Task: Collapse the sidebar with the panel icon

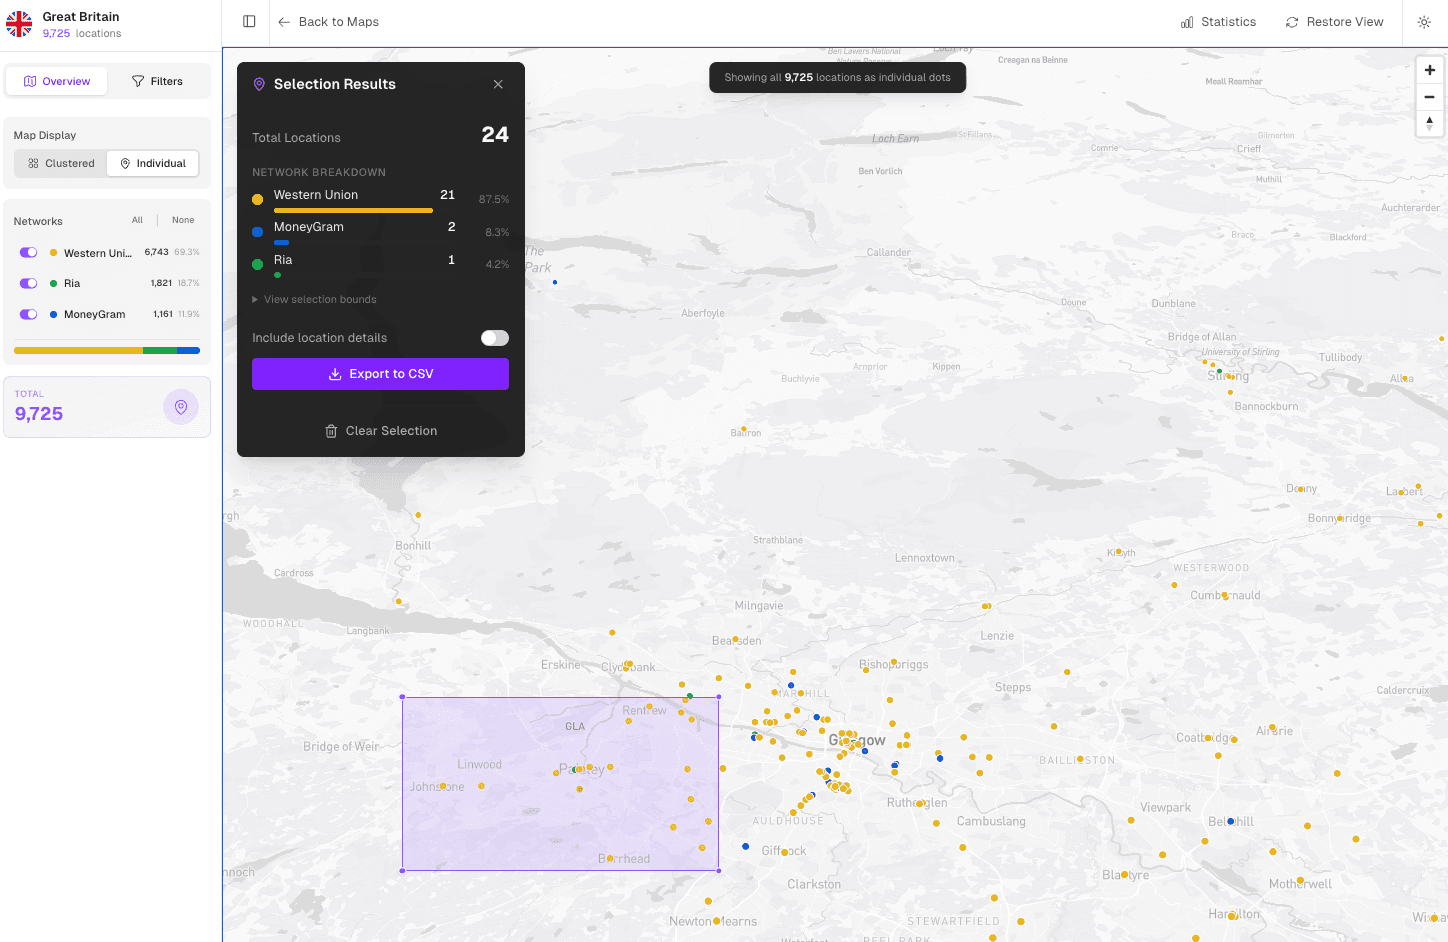Action: [x=247, y=21]
